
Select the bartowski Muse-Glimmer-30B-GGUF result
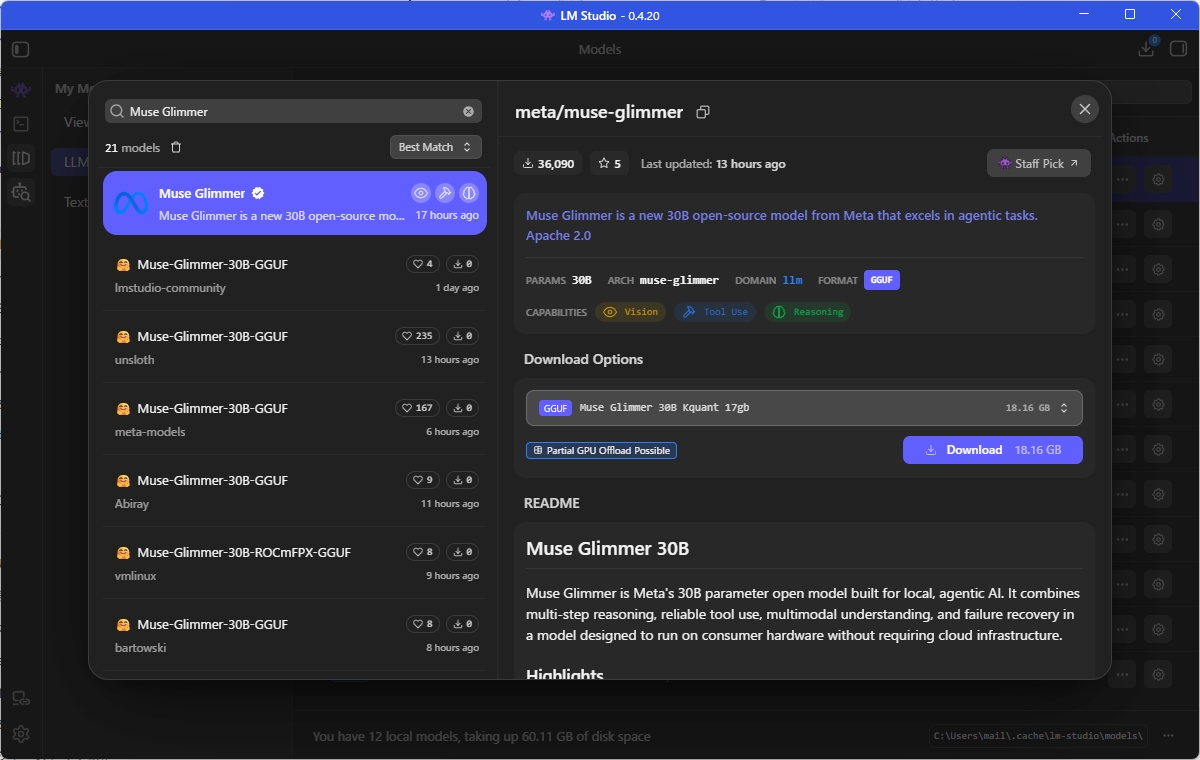pos(295,635)
